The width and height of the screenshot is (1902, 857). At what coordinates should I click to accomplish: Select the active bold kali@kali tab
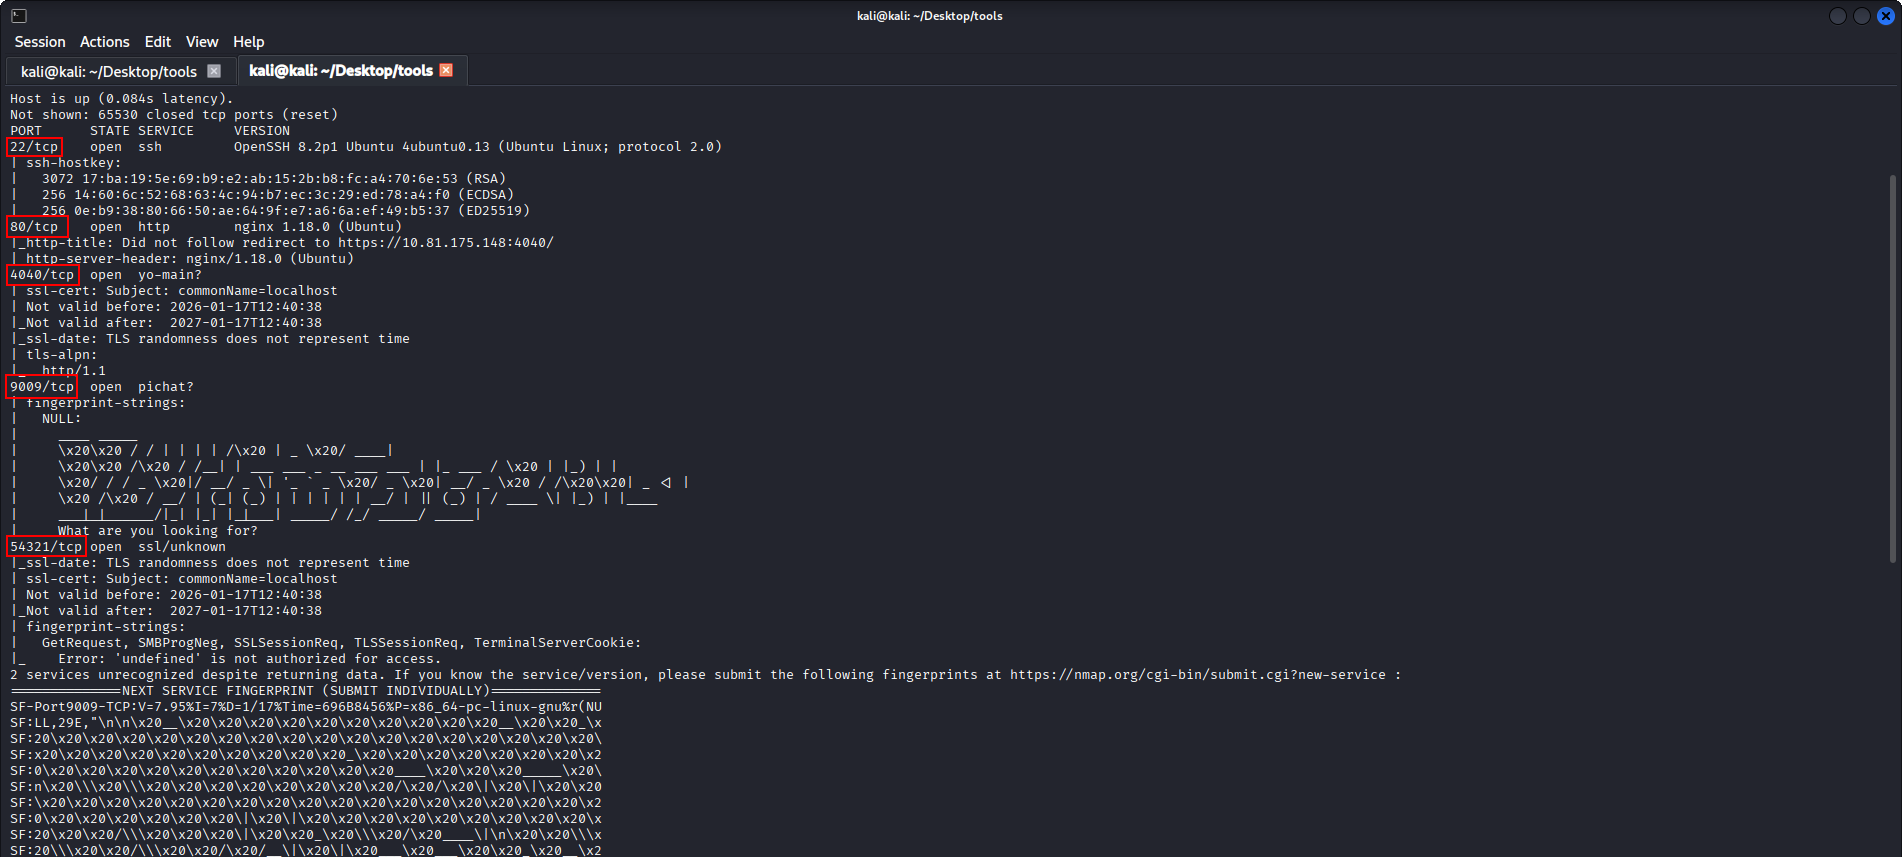[340, 71]
